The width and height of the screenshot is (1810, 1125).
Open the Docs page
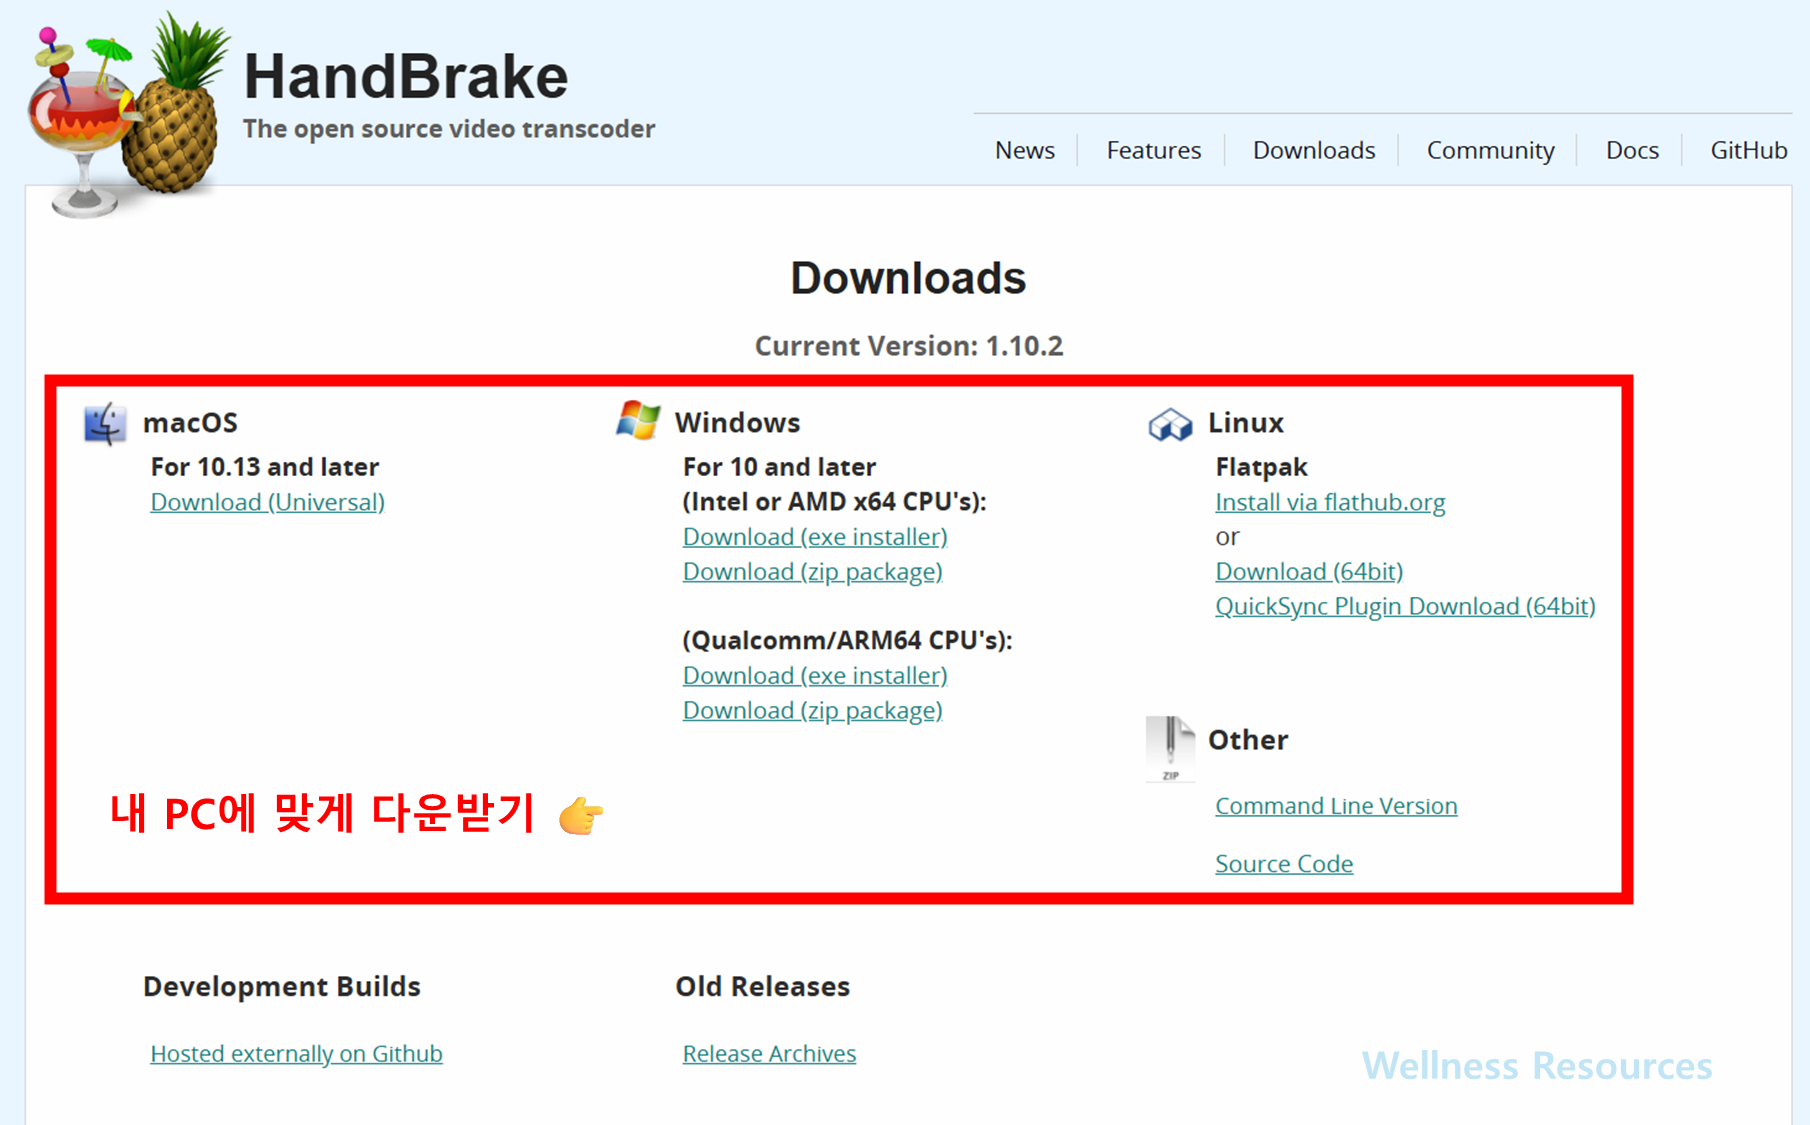[1632, 150]
